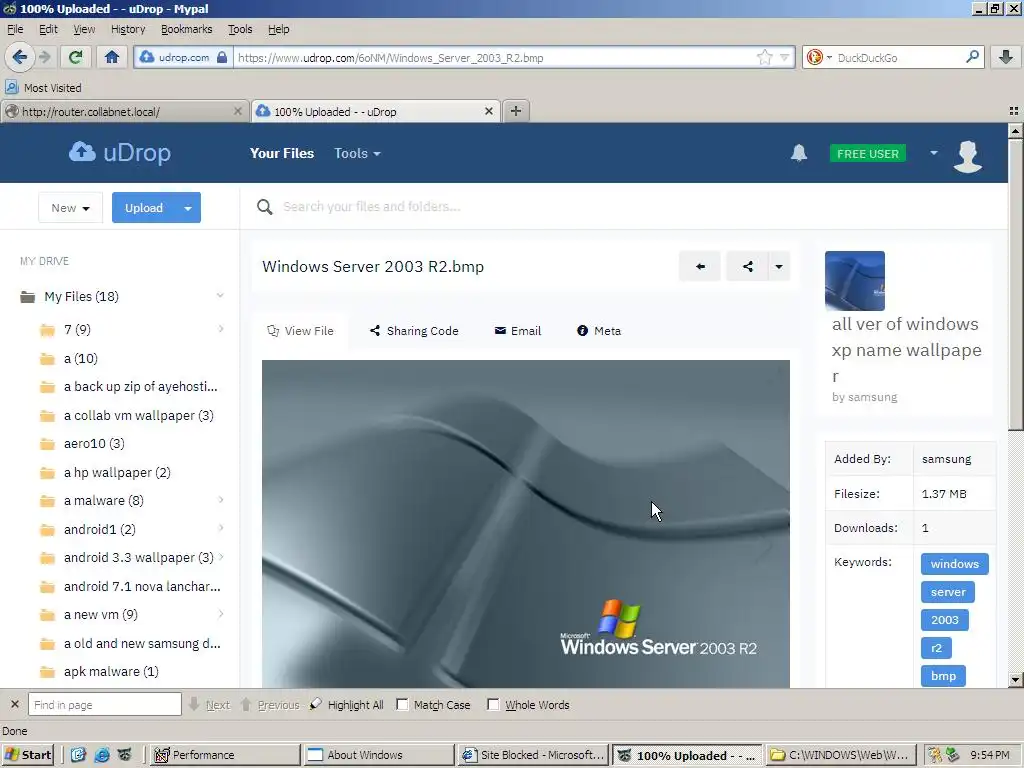
Task: Switch to the router.collabnet.local browser tab
Action: tap(124, 112)
